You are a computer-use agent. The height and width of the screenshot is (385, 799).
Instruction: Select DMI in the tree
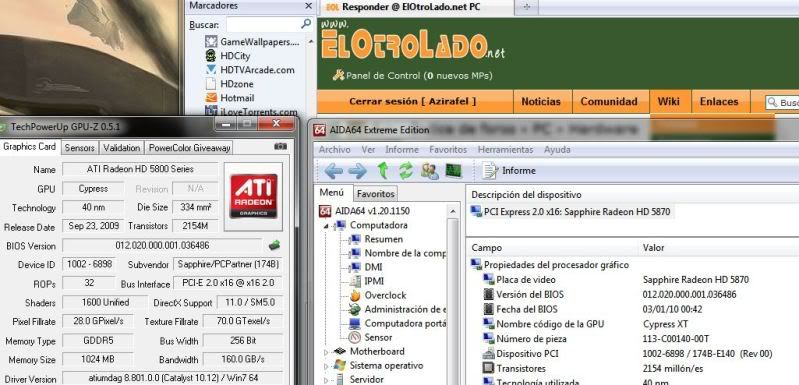pyautogui.click(x=366, y=267)
